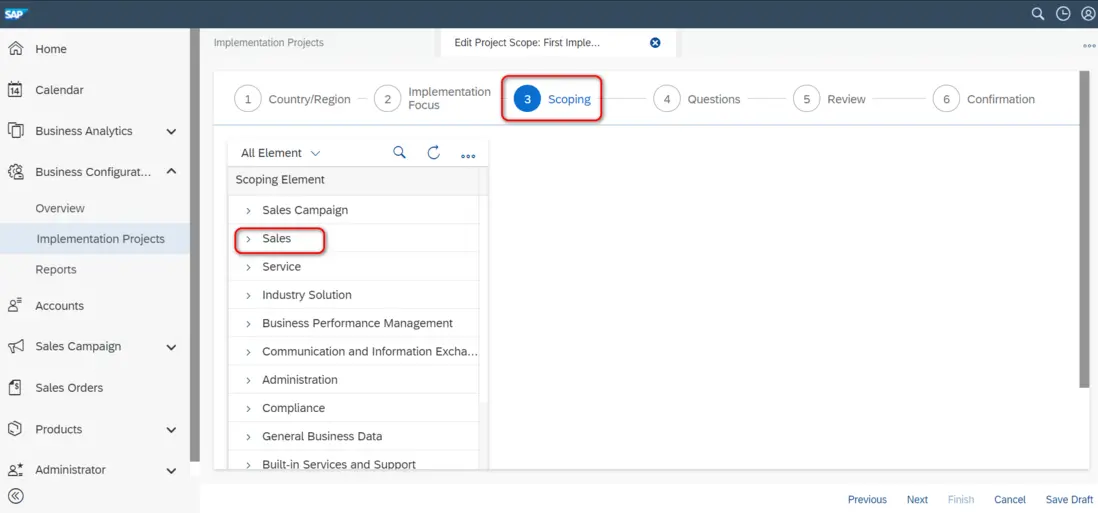Expand the Sales scoping element
This screenshot has width=1098, height=513.
pyautogui.click(x=248, y=239)
